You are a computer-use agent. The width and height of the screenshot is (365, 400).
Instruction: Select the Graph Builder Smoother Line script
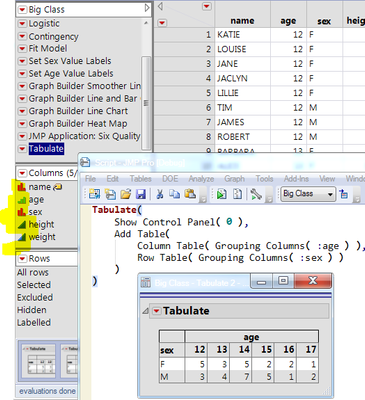[85, 86]
